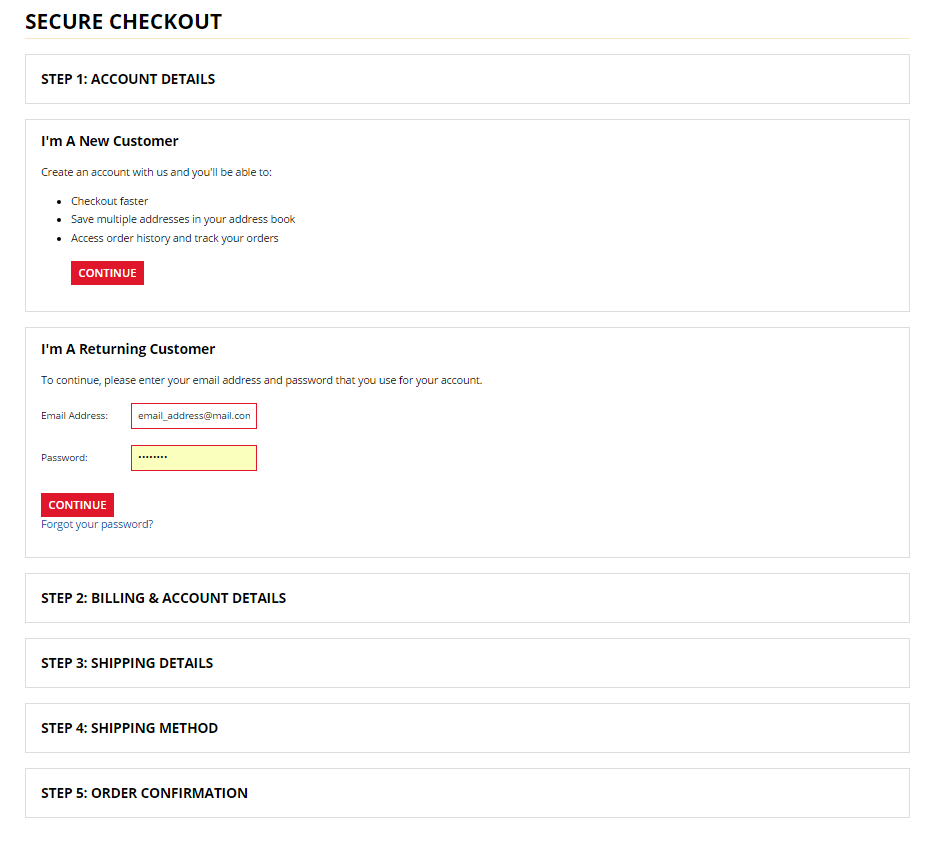The height and width of the screenshot is (846, 938).
Task: Open the Forgot your password link
Action: 97,524
